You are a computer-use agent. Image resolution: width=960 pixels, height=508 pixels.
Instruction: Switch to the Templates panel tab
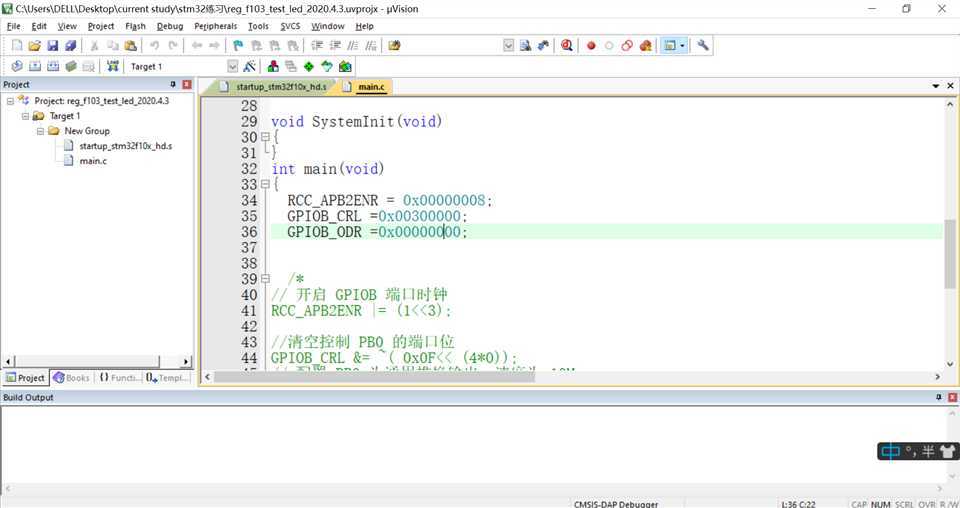point(167,378)
